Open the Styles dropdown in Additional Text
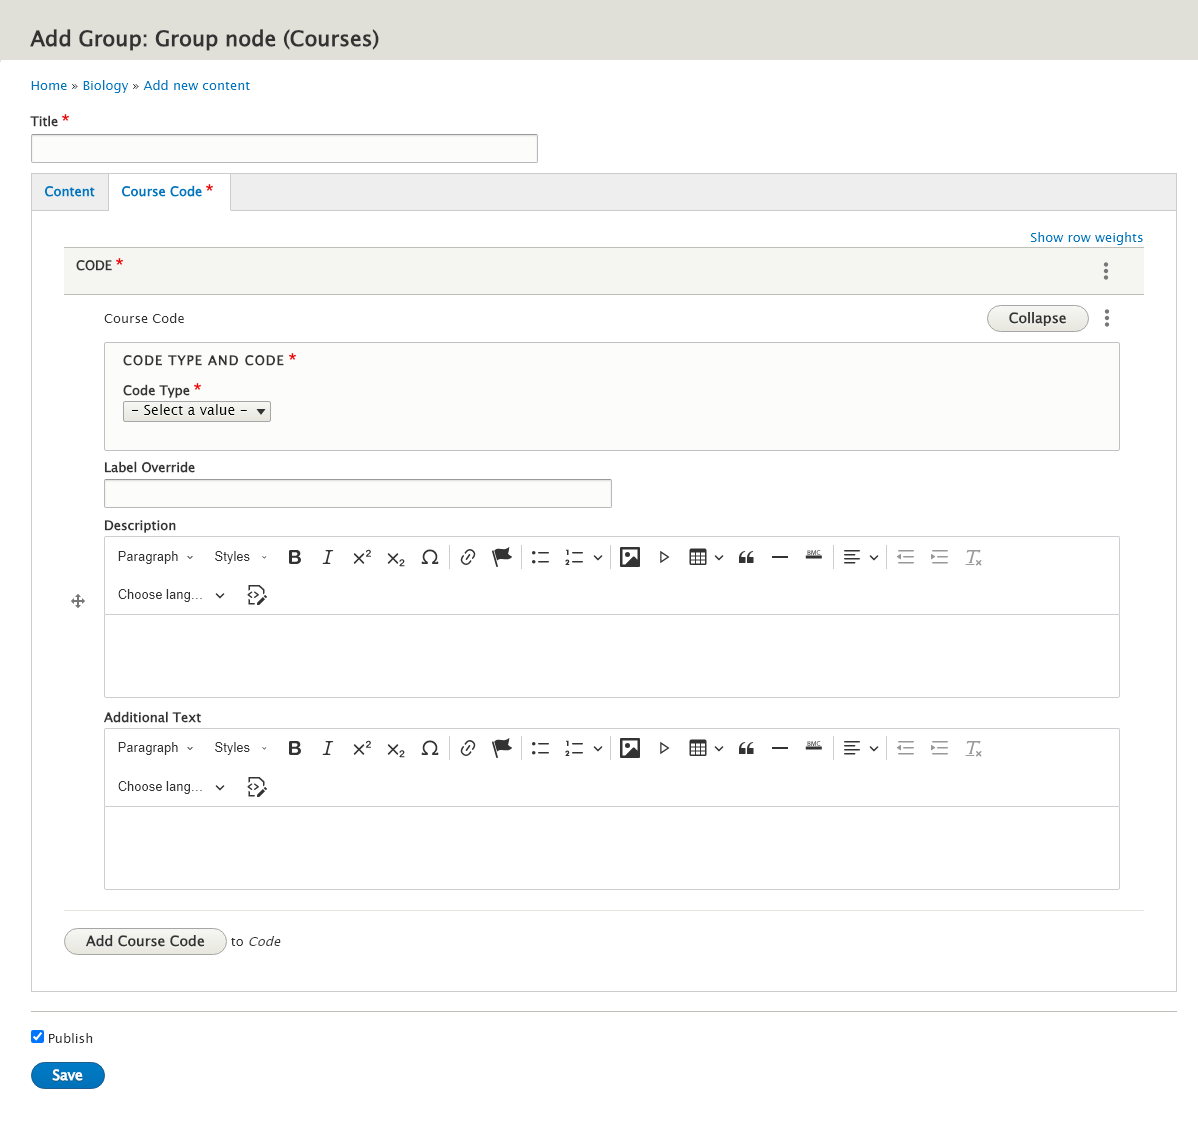The width and height of the screenshot is (1198, 1125). tap(241, 748)
